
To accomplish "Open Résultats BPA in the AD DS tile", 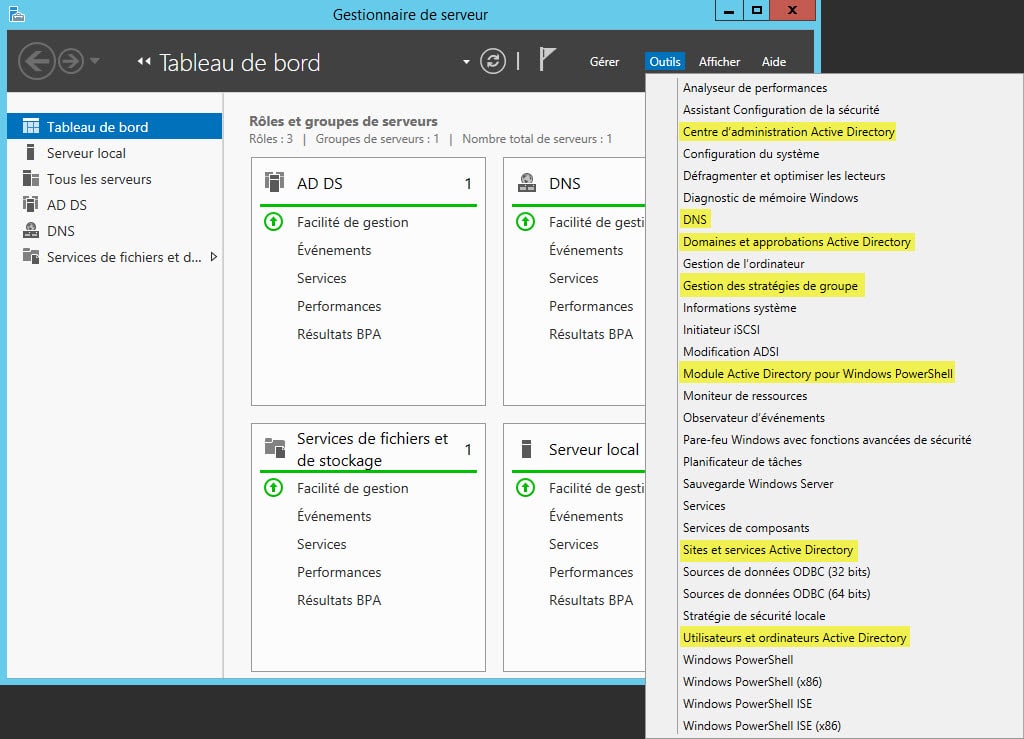I will pos(339,334).
